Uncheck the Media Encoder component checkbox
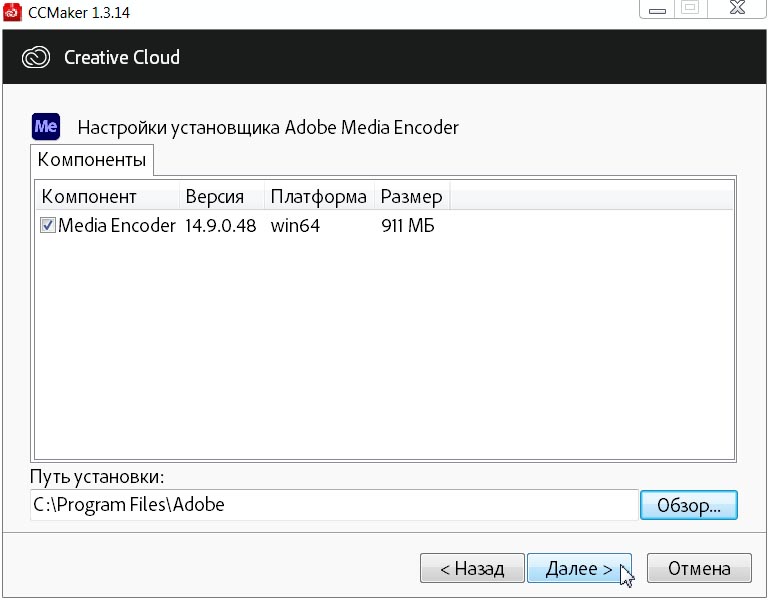Image resolution: width=769 pixels, height=600 pixels. click(48, 225)
